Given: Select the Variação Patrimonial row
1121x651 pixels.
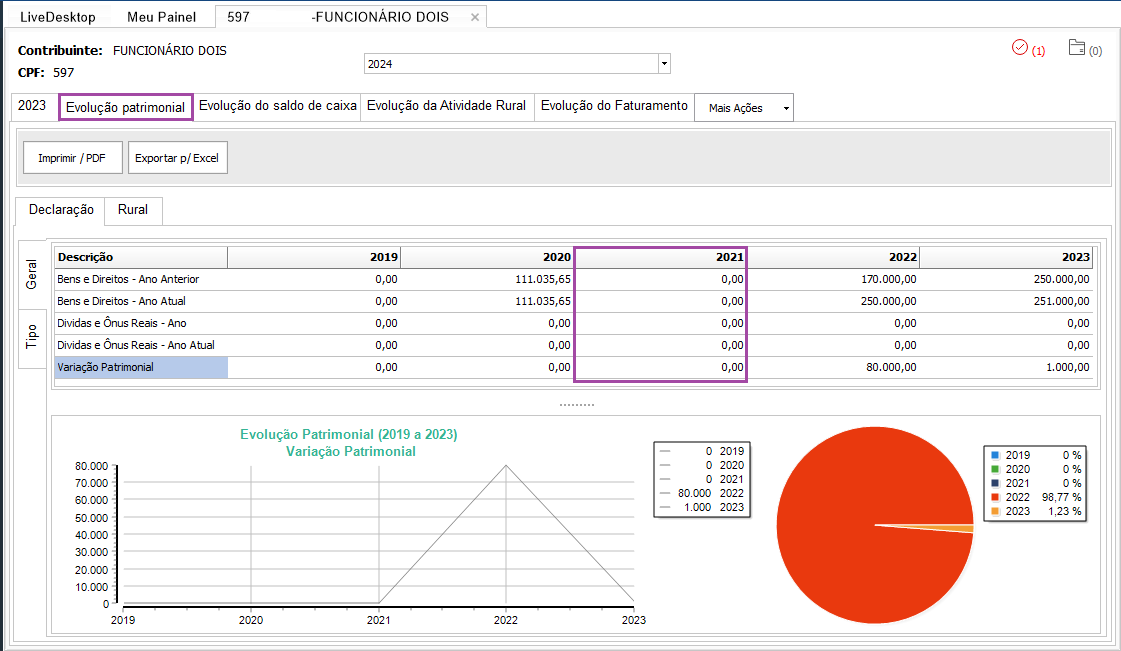Looking at the screenshot, I should click(x=573, y=367).
